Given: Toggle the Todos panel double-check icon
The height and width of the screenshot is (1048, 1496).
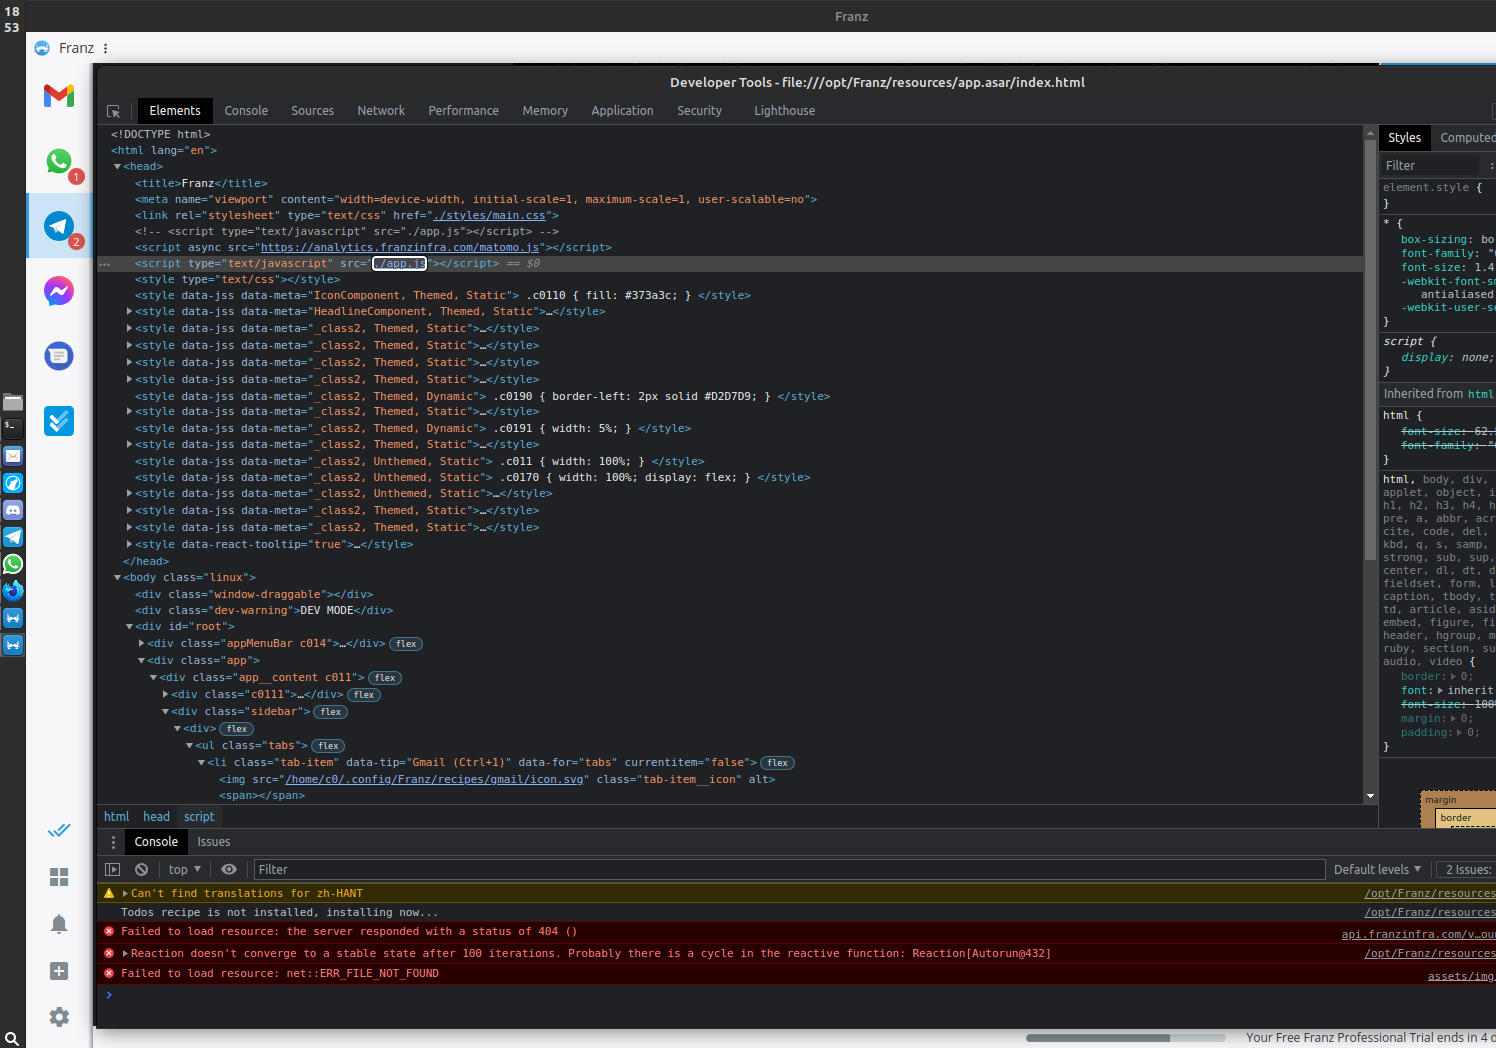Looking at the screenshot, I should (59, 830).
